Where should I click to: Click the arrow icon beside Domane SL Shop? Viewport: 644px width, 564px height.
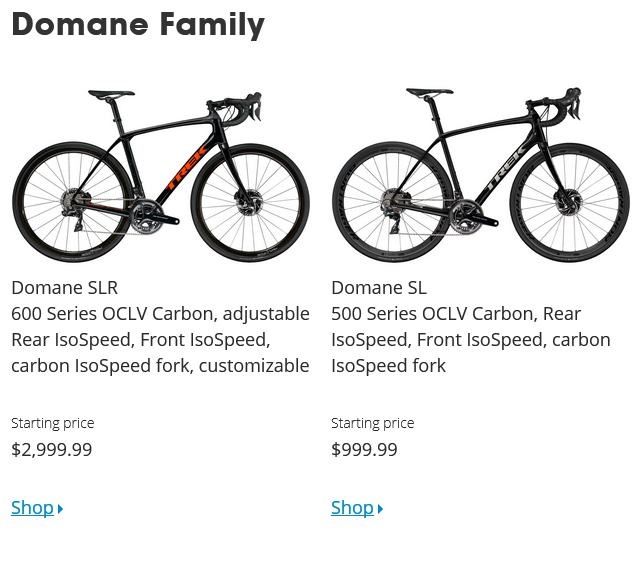point(381,509)
